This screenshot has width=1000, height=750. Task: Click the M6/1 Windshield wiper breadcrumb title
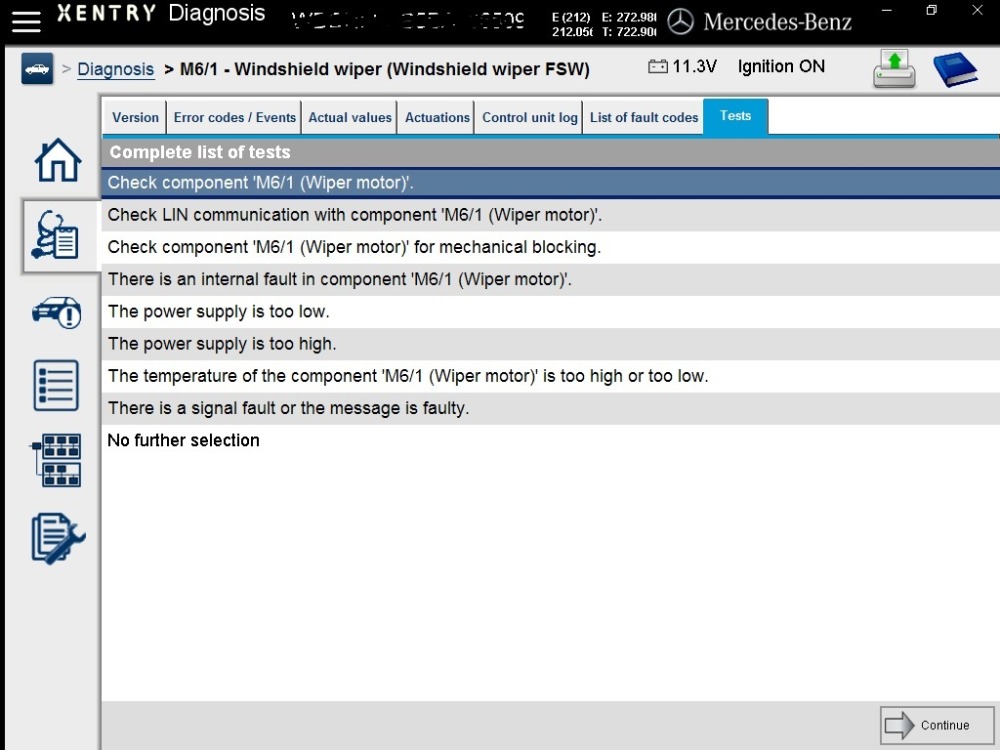click(385, 69)
